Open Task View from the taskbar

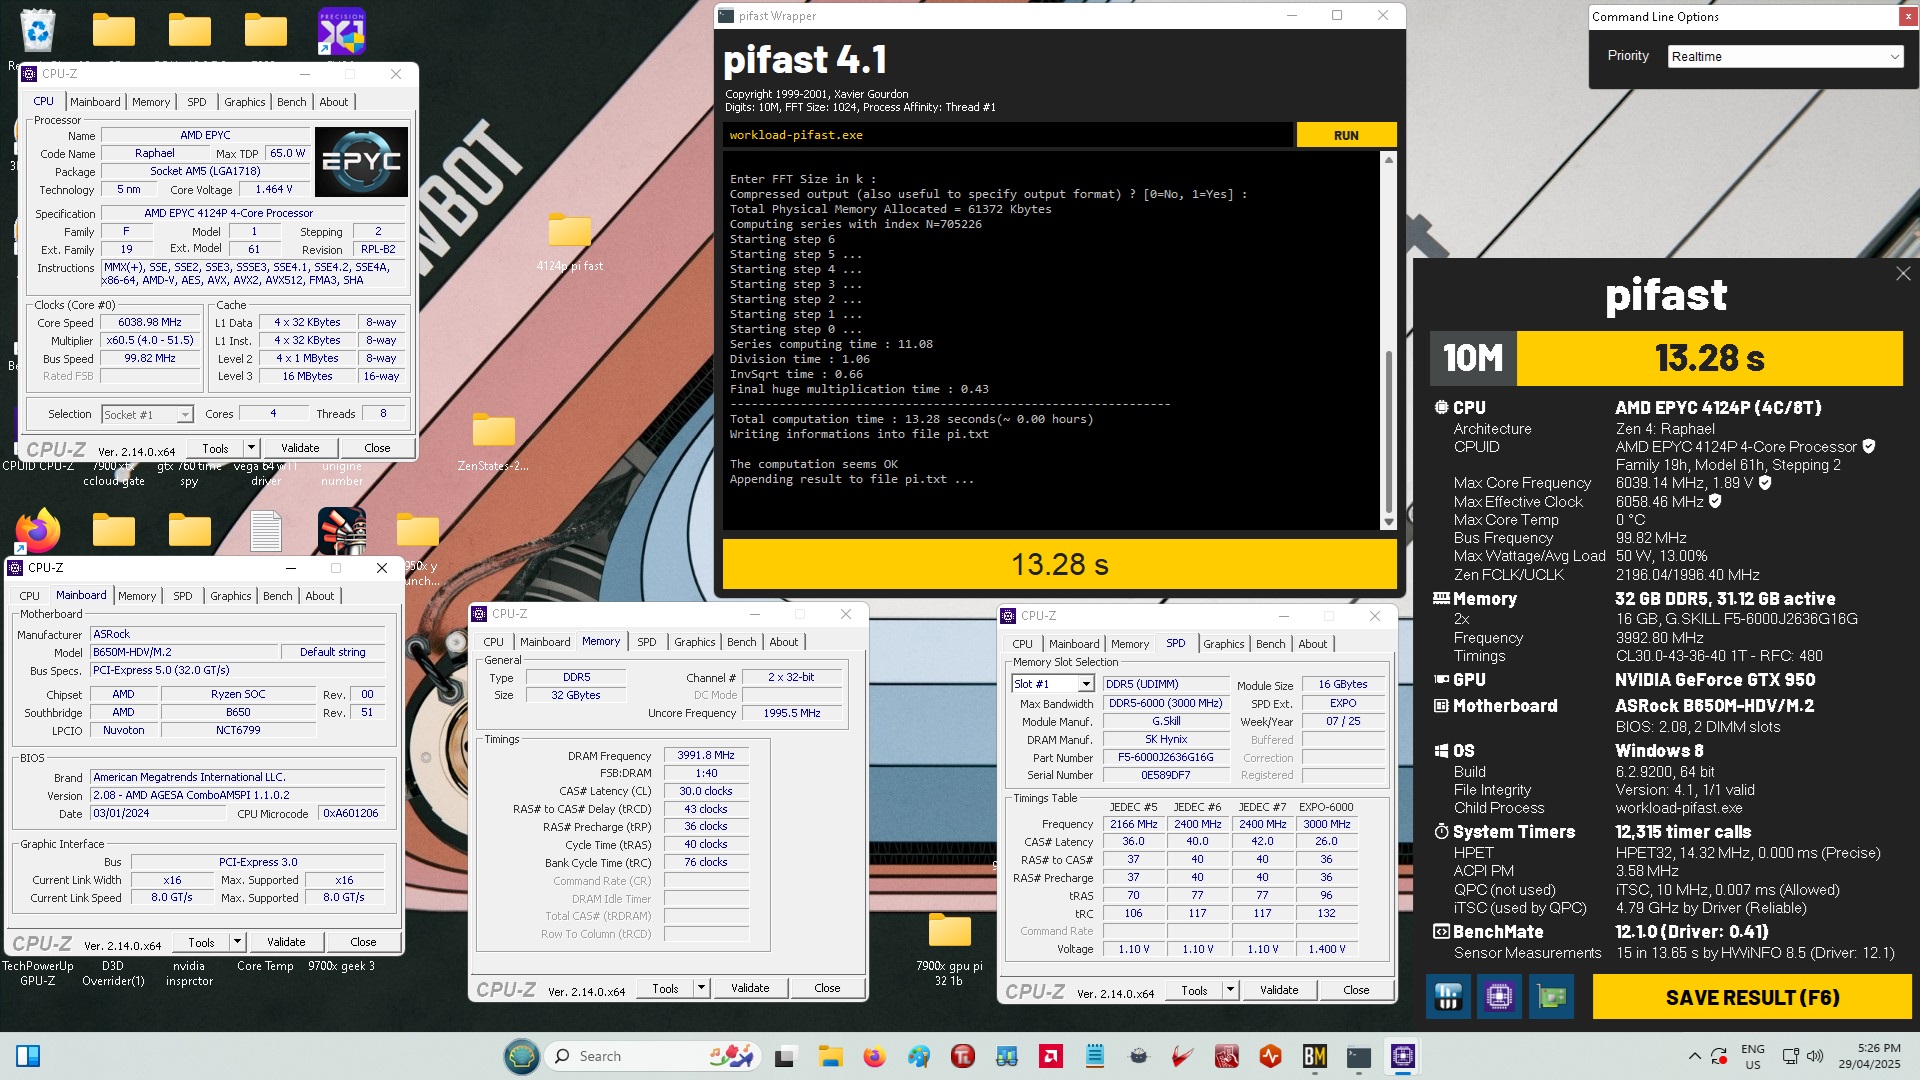(x=786, y=1056)
